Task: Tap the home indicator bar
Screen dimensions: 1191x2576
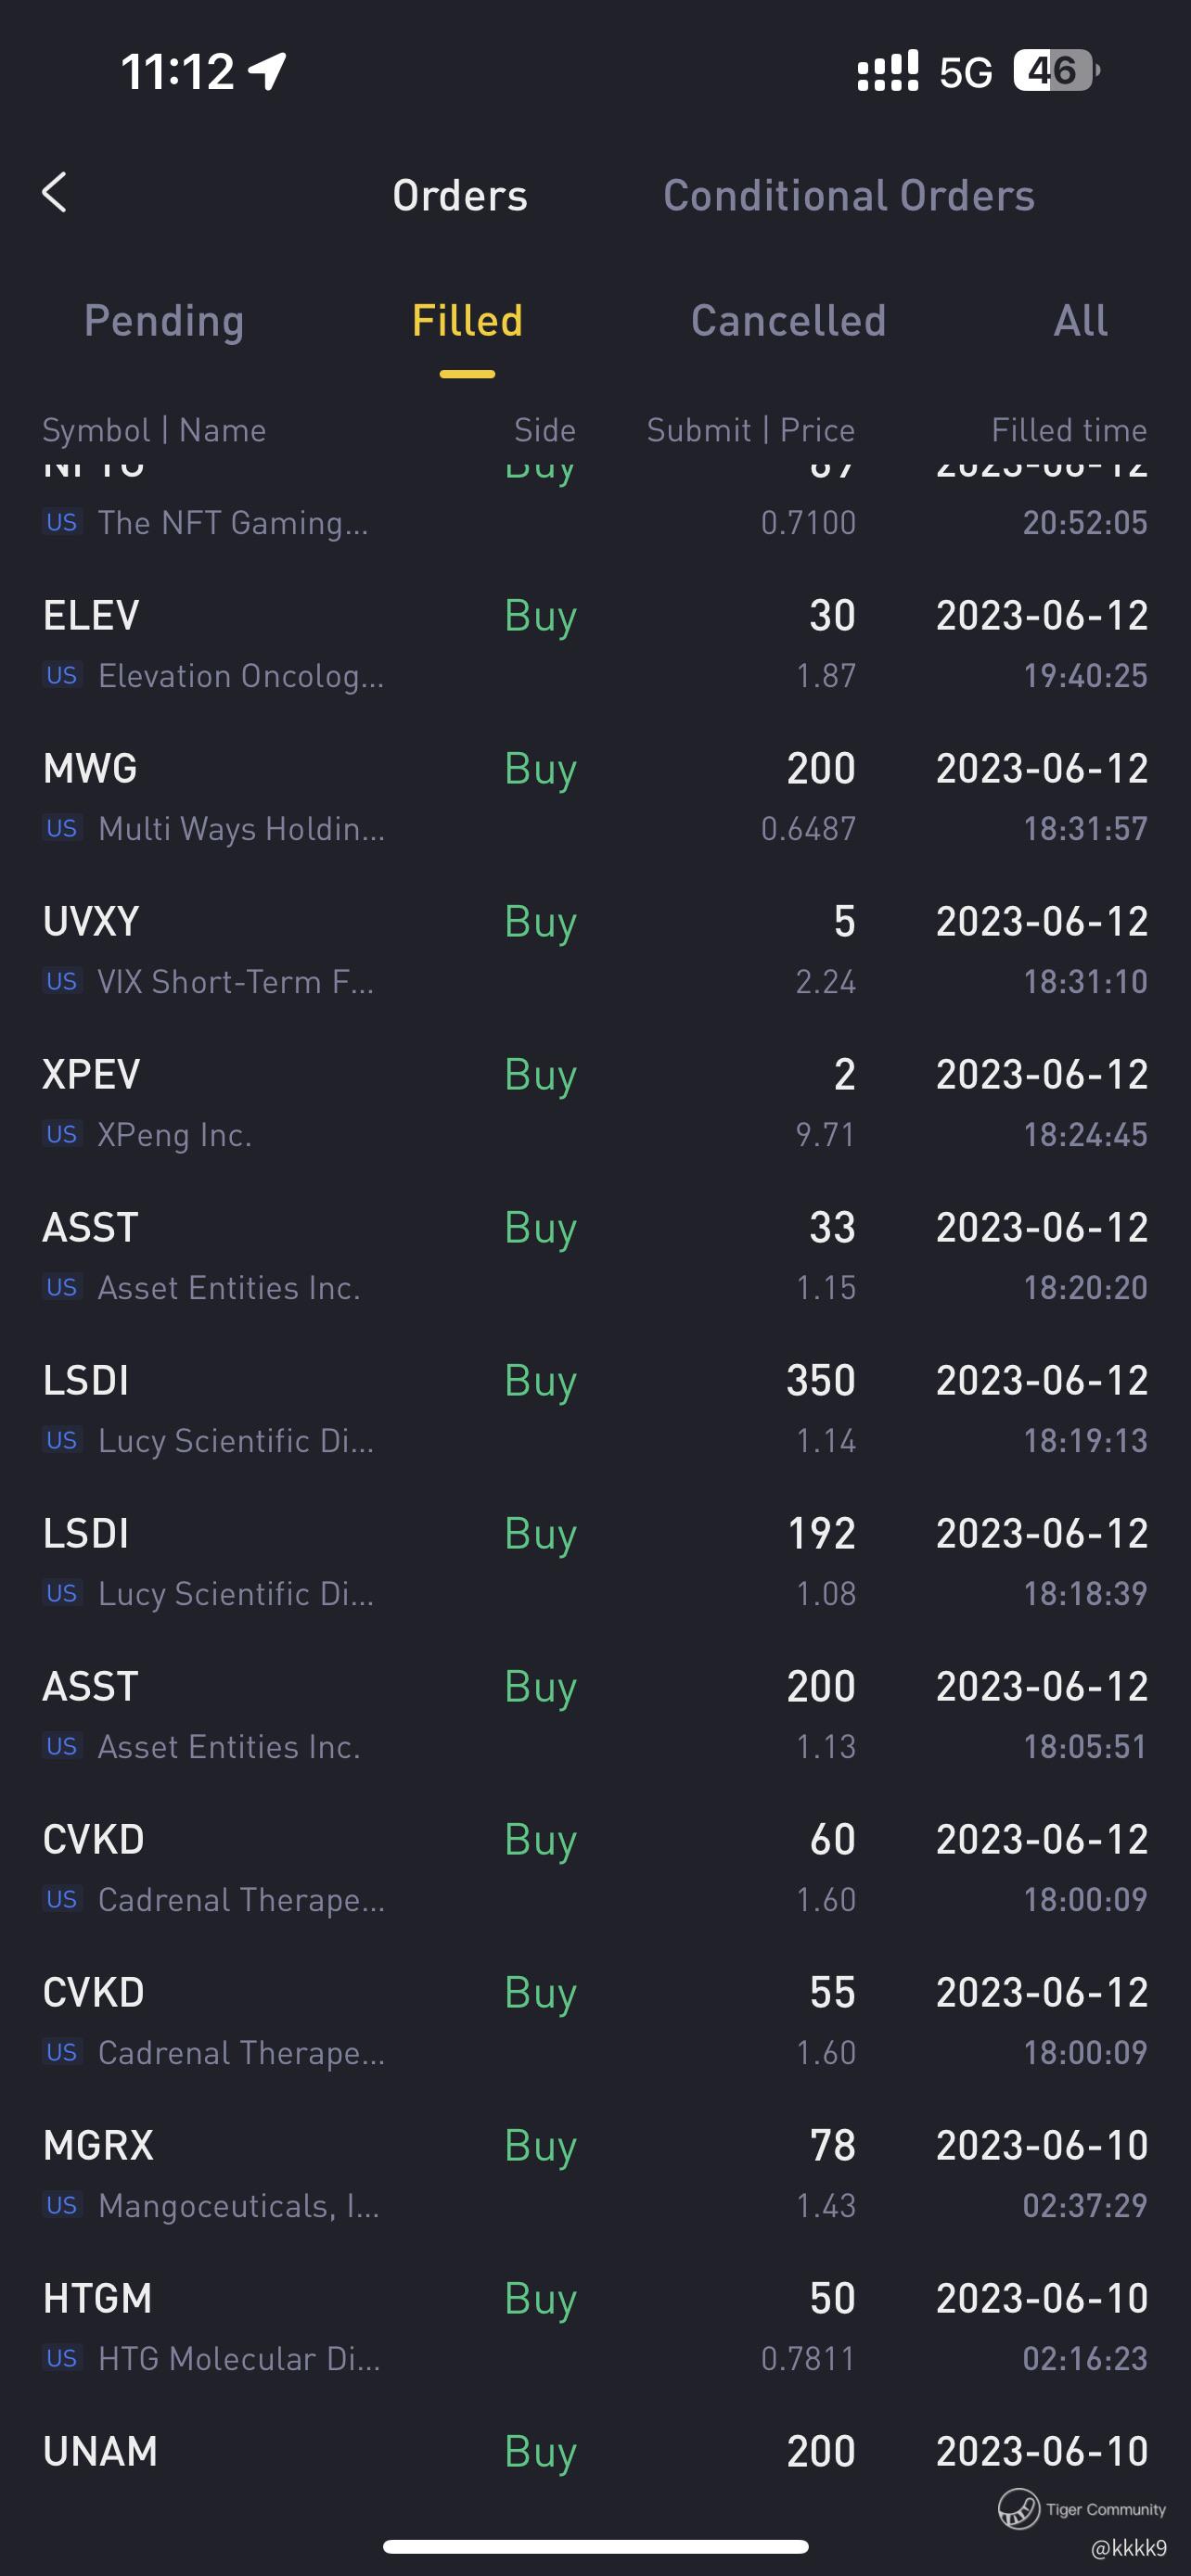Action: point(595,2546)
